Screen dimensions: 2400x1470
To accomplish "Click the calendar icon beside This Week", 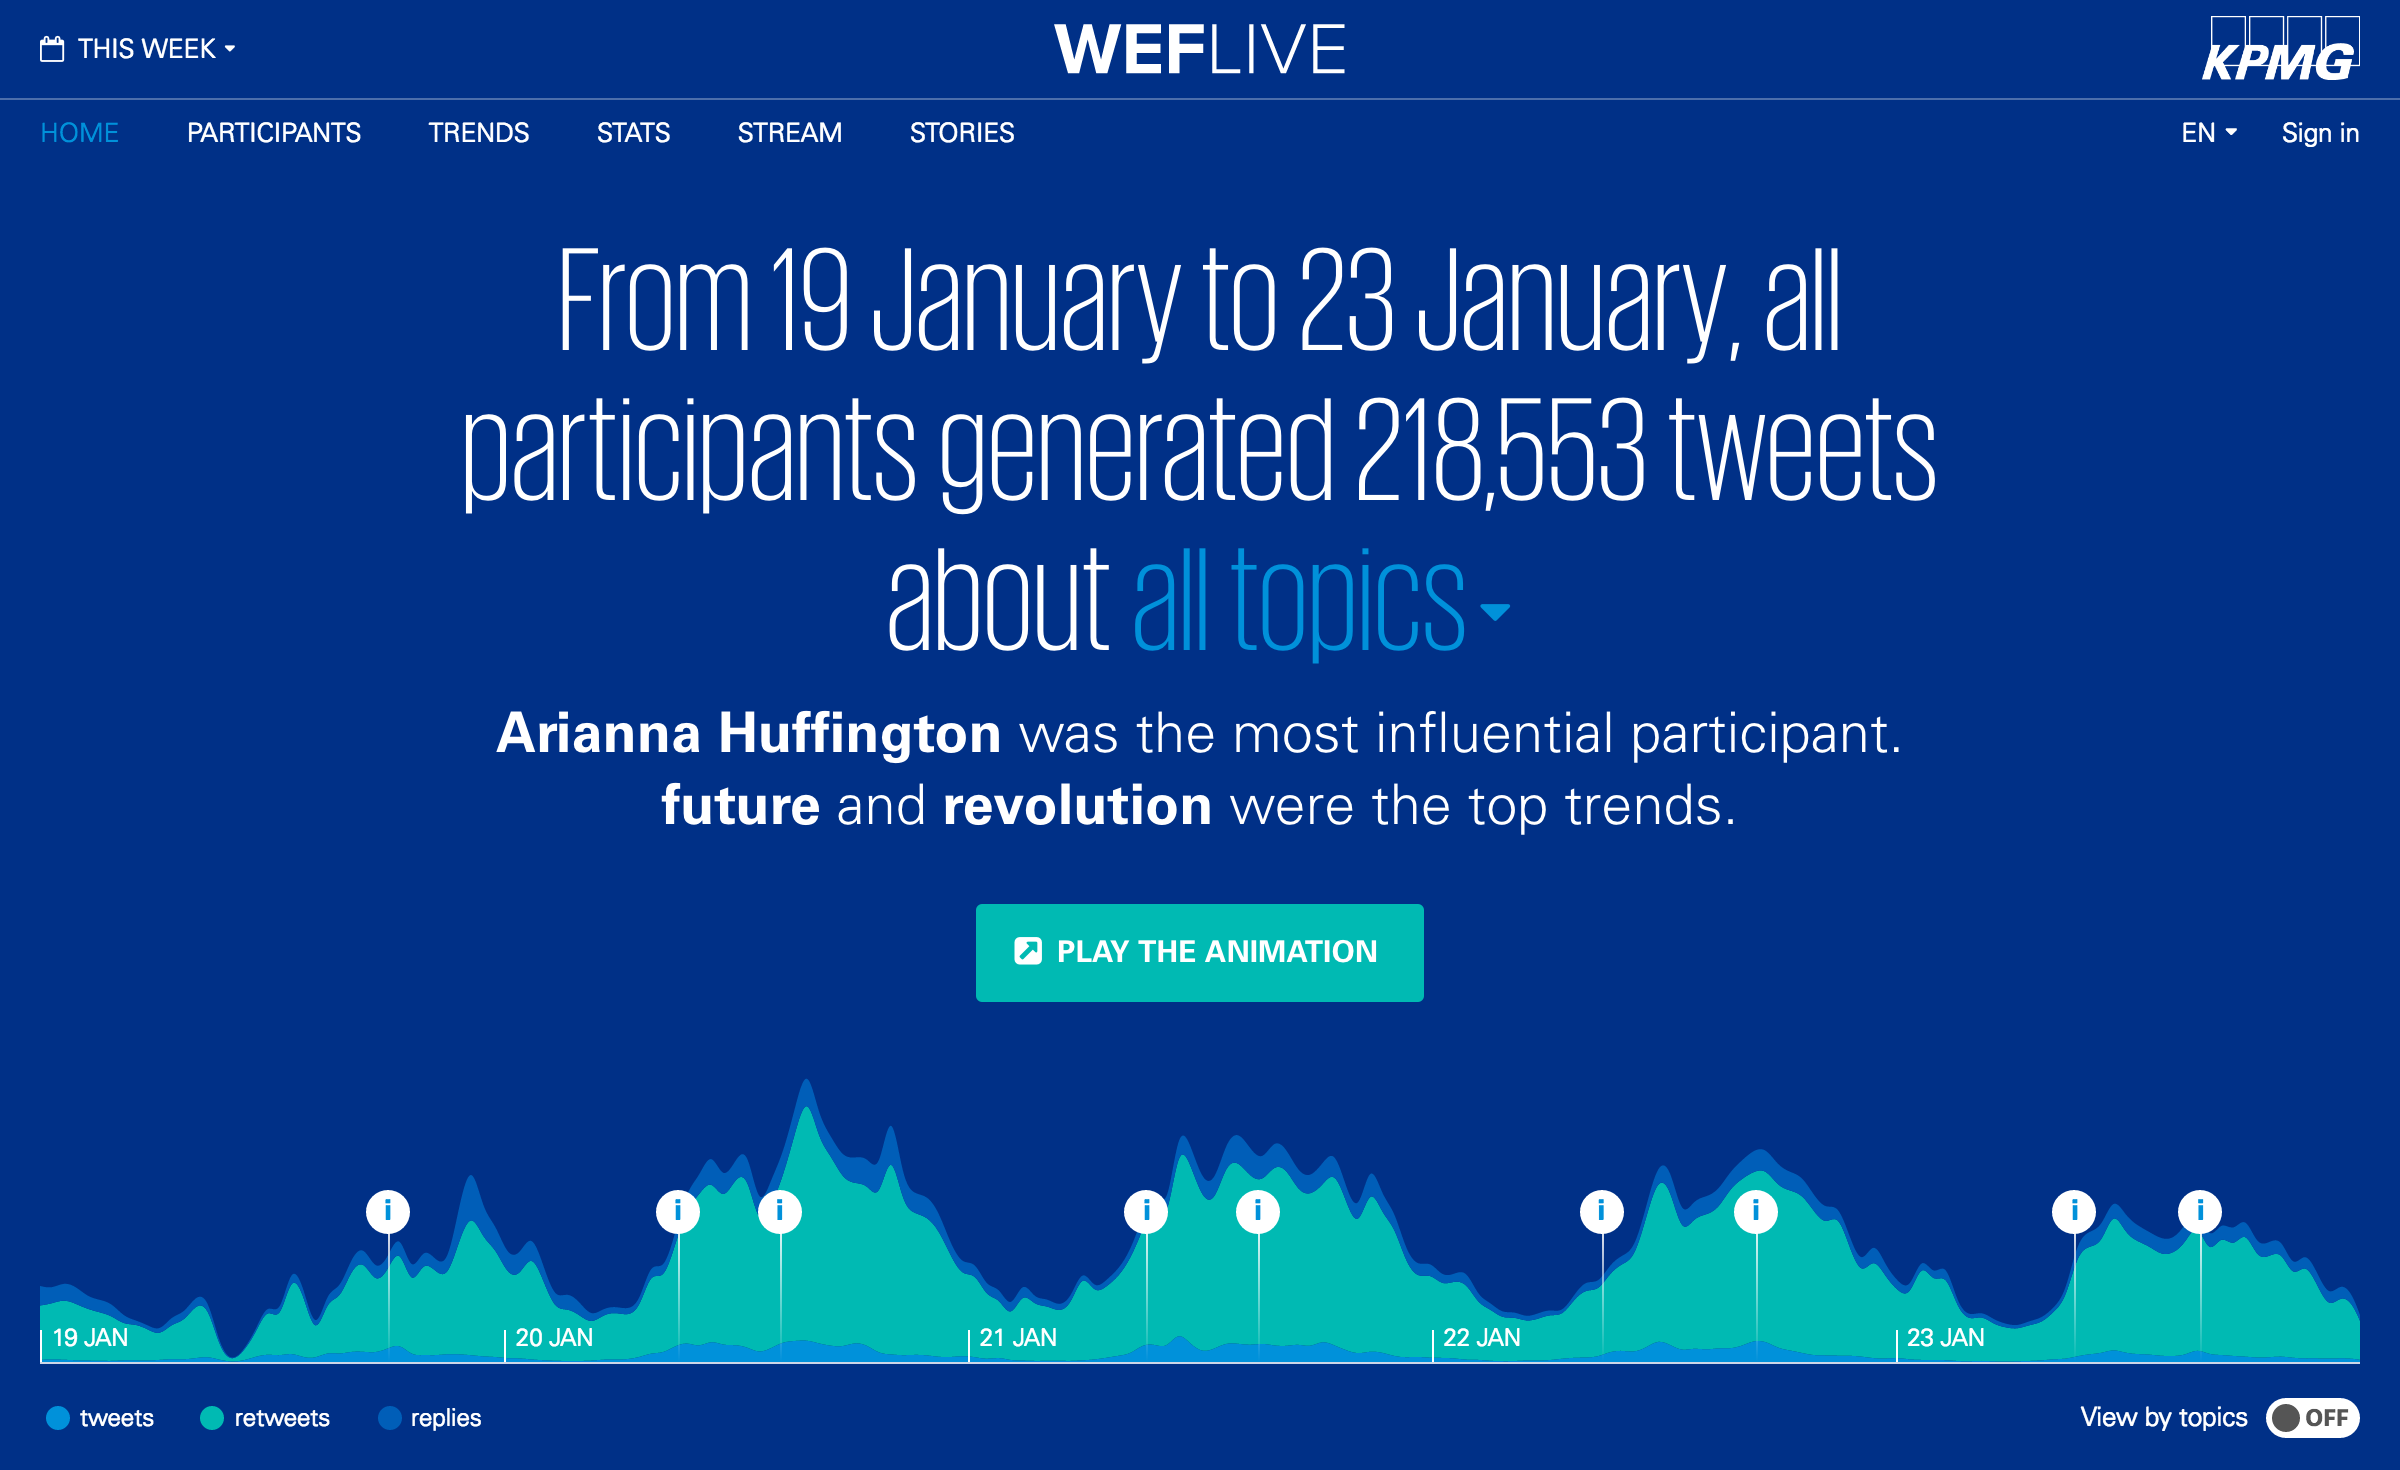I will pyautogui.click(x=52, y=49).
